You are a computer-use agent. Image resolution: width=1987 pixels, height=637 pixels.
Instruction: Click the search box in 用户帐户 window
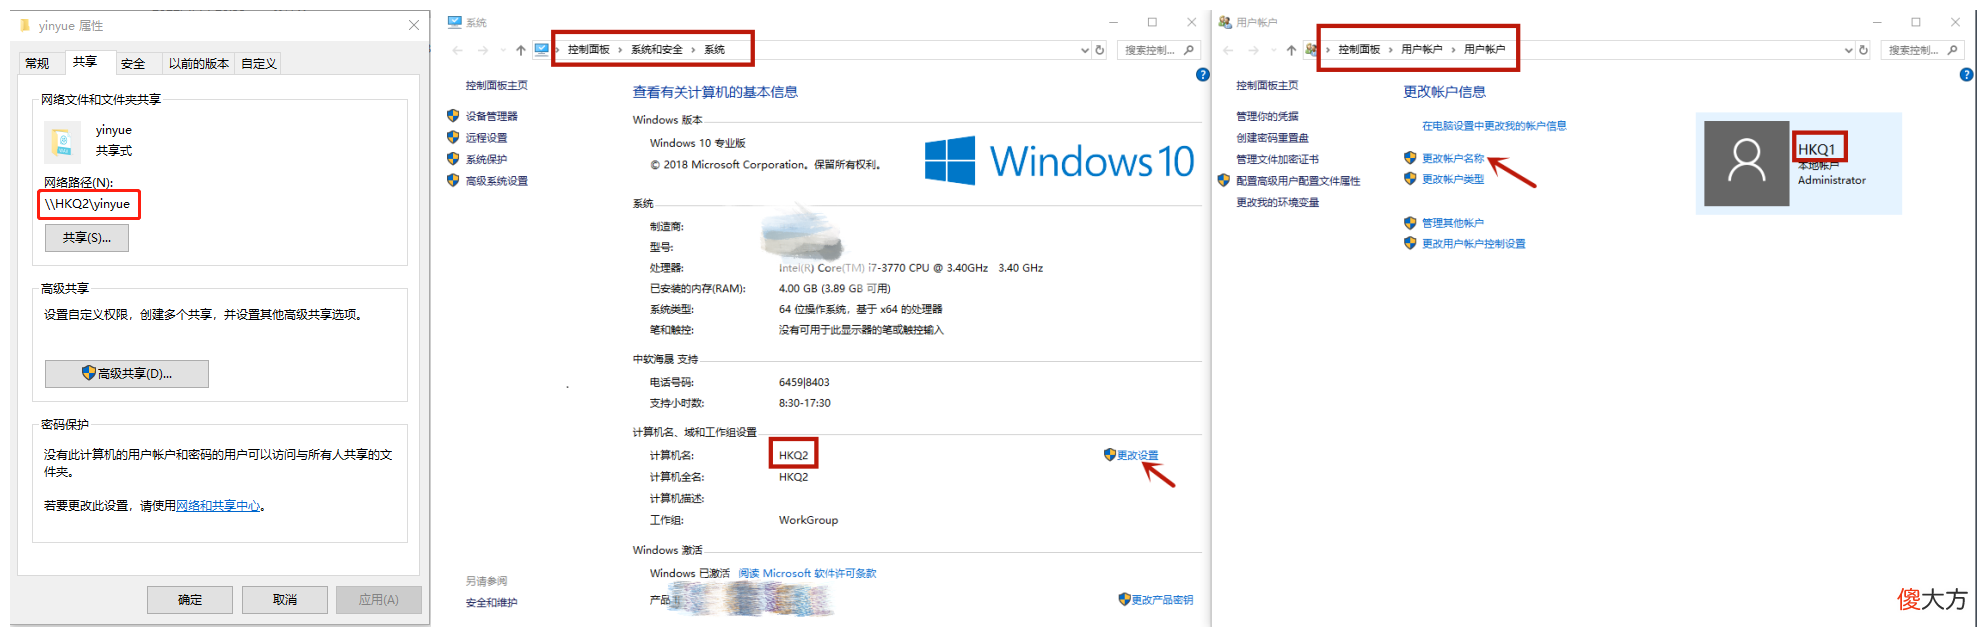pos(1922,50)
